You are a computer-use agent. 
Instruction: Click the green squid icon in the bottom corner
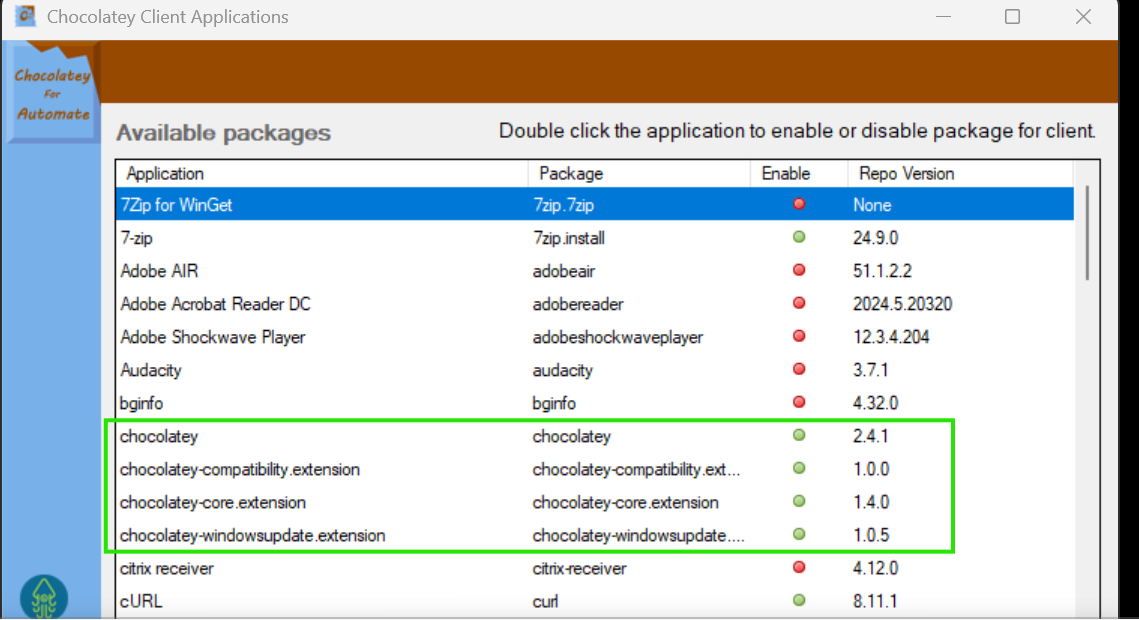pyautogui.click(x=43, y=597)
